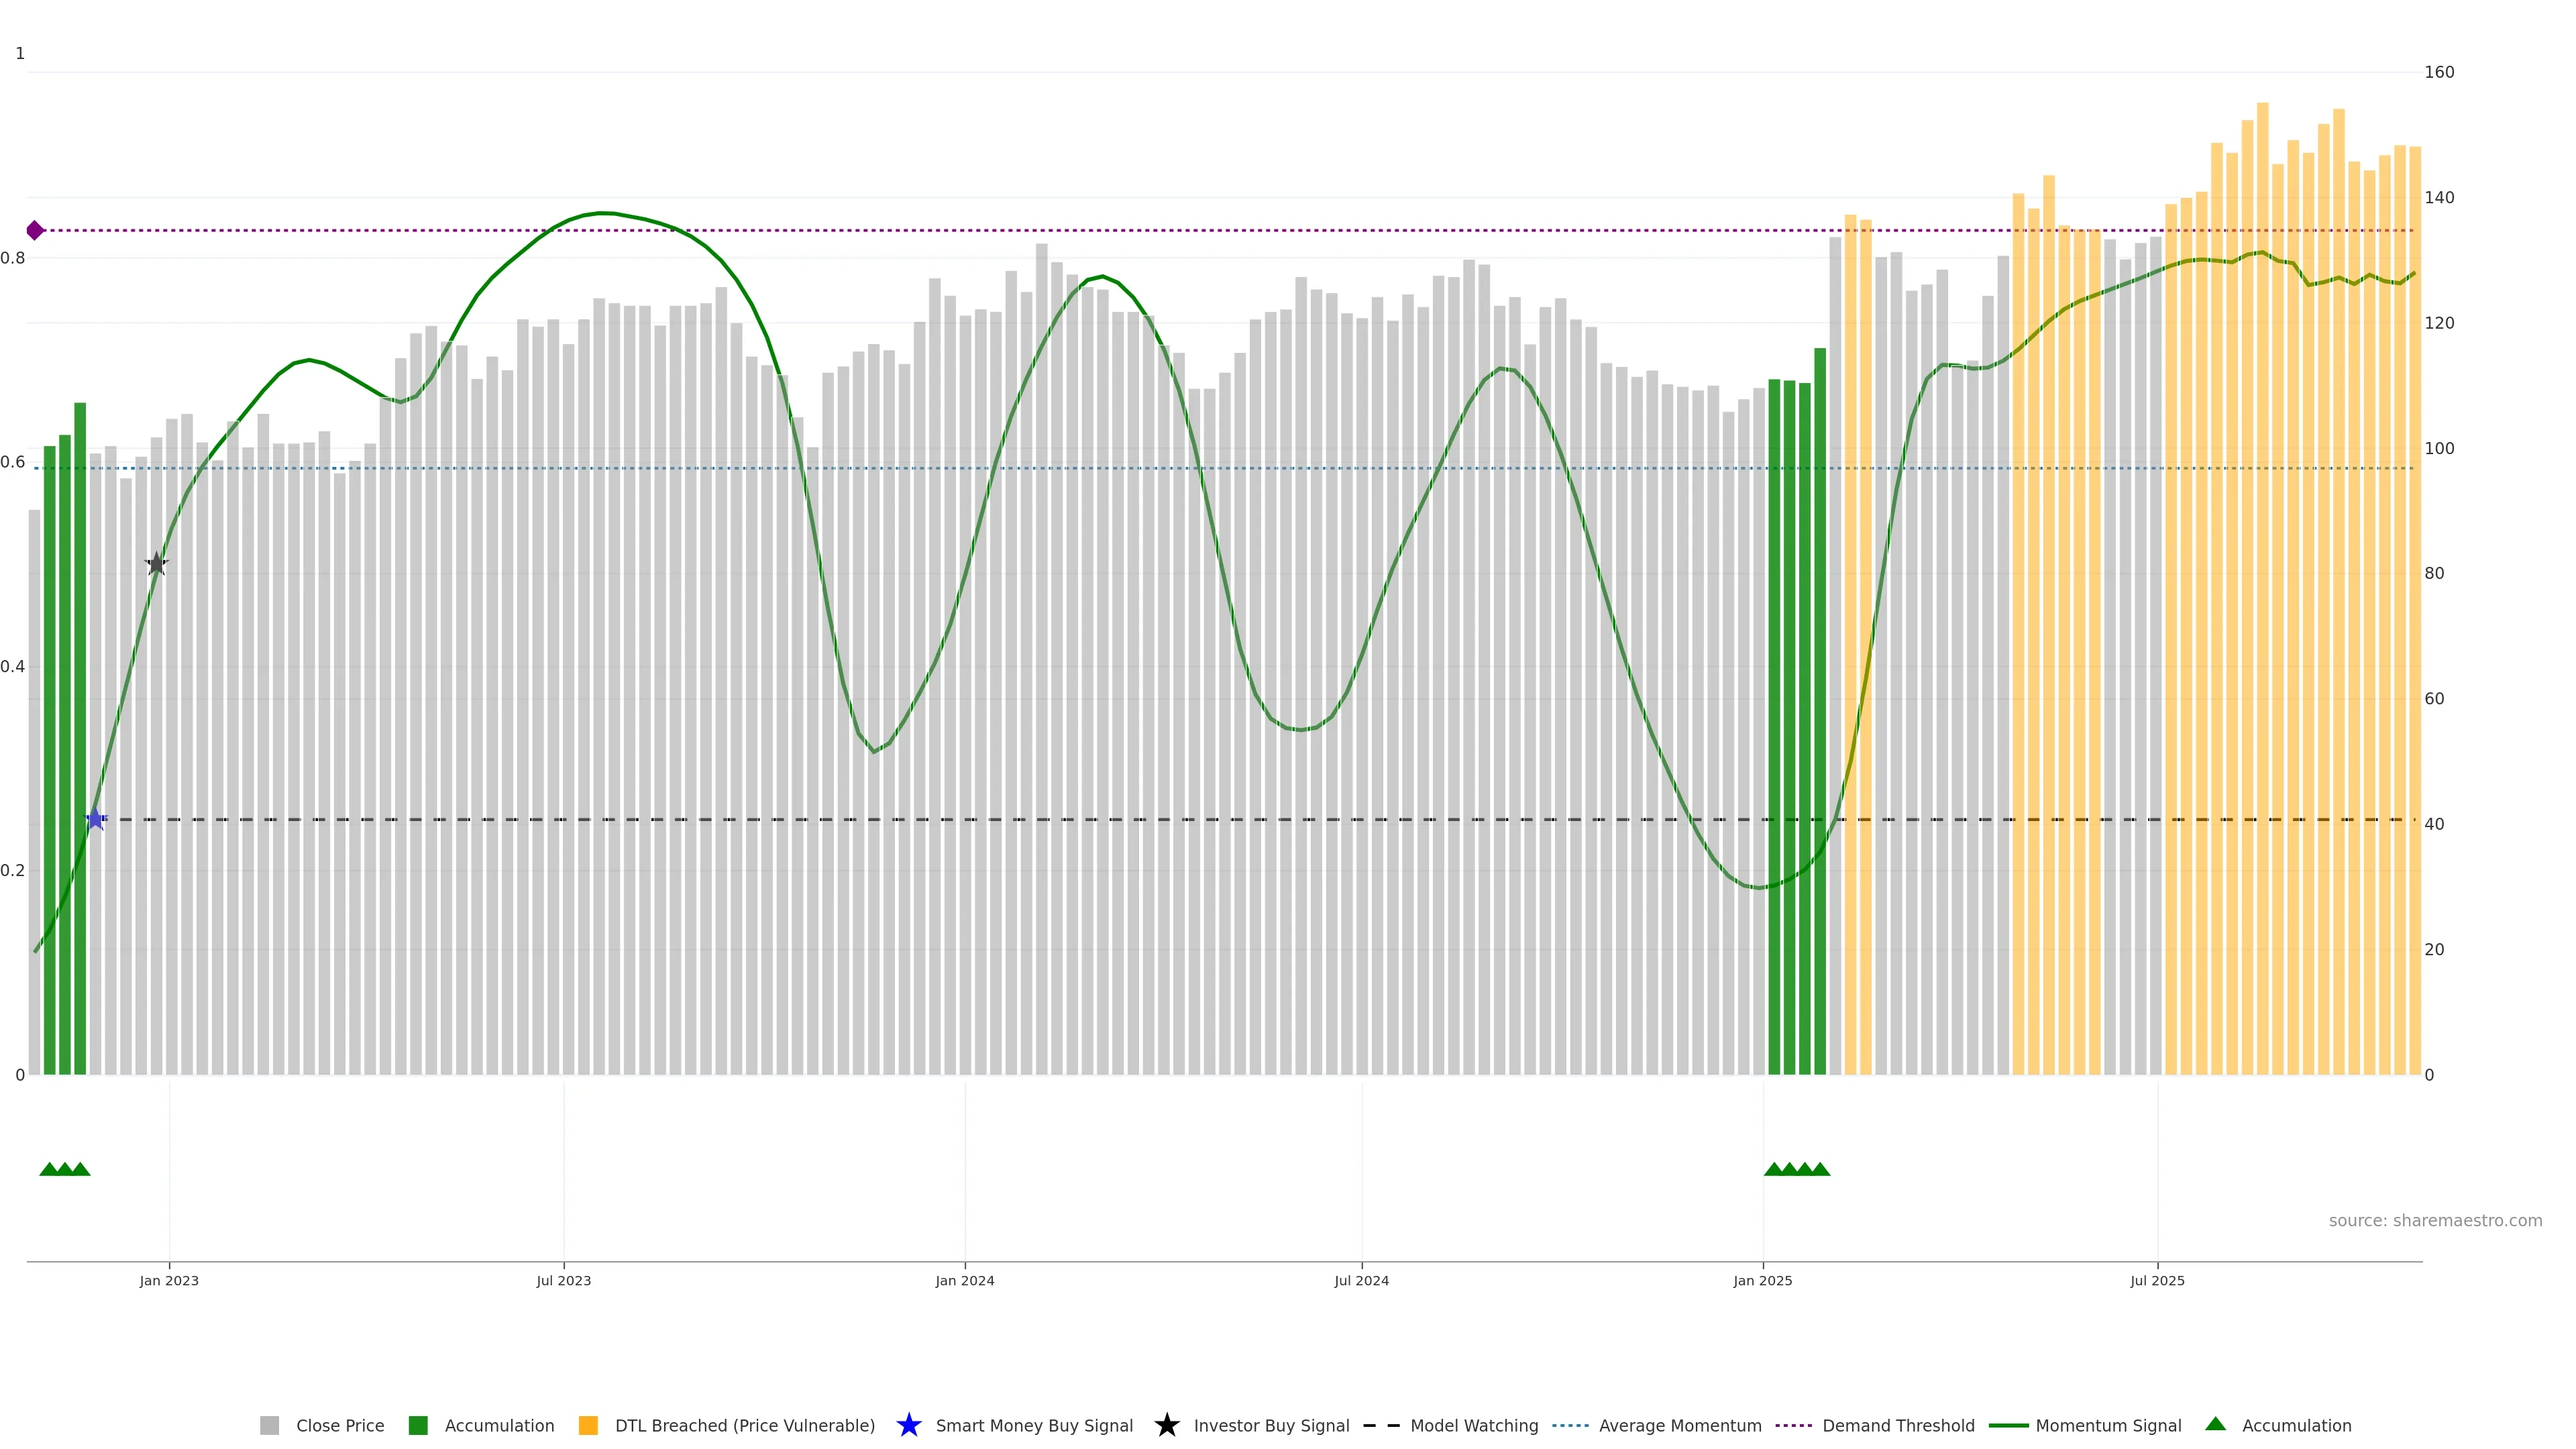Click the blue Smart Money star in legend
Image resolution: width=2576 pixels, height=1449 pixels.
[908, 1425]
